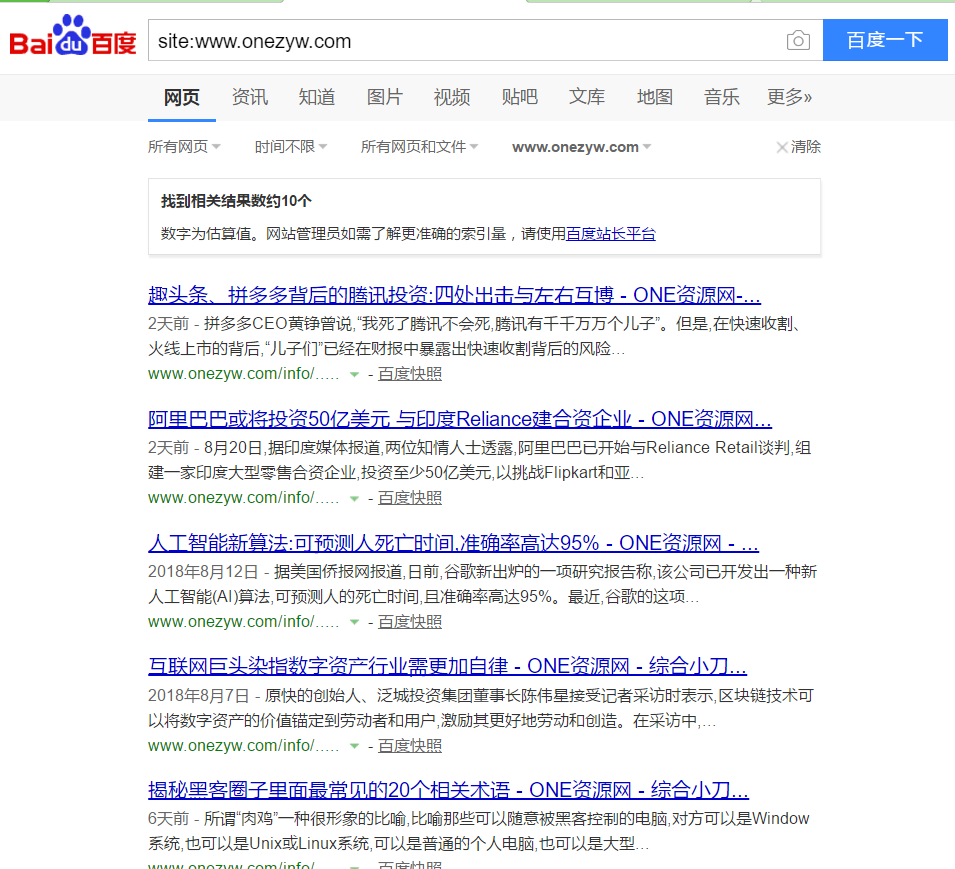Expand the www.onezyw.com site filter

[582, 147]
